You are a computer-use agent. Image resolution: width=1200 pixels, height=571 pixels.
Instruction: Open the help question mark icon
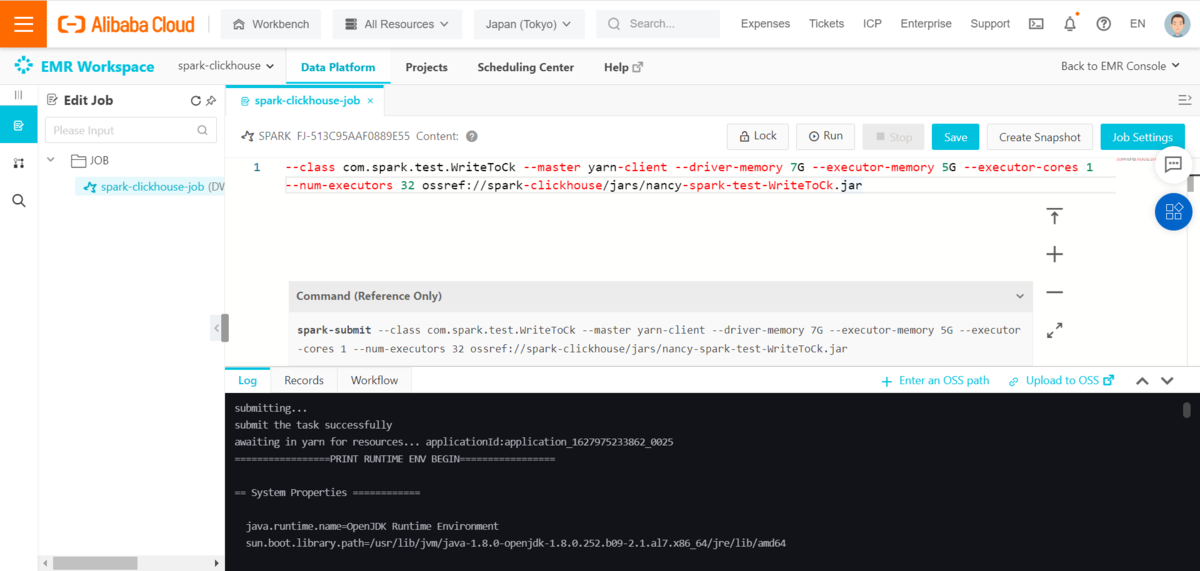click(x=1103, y=24)
